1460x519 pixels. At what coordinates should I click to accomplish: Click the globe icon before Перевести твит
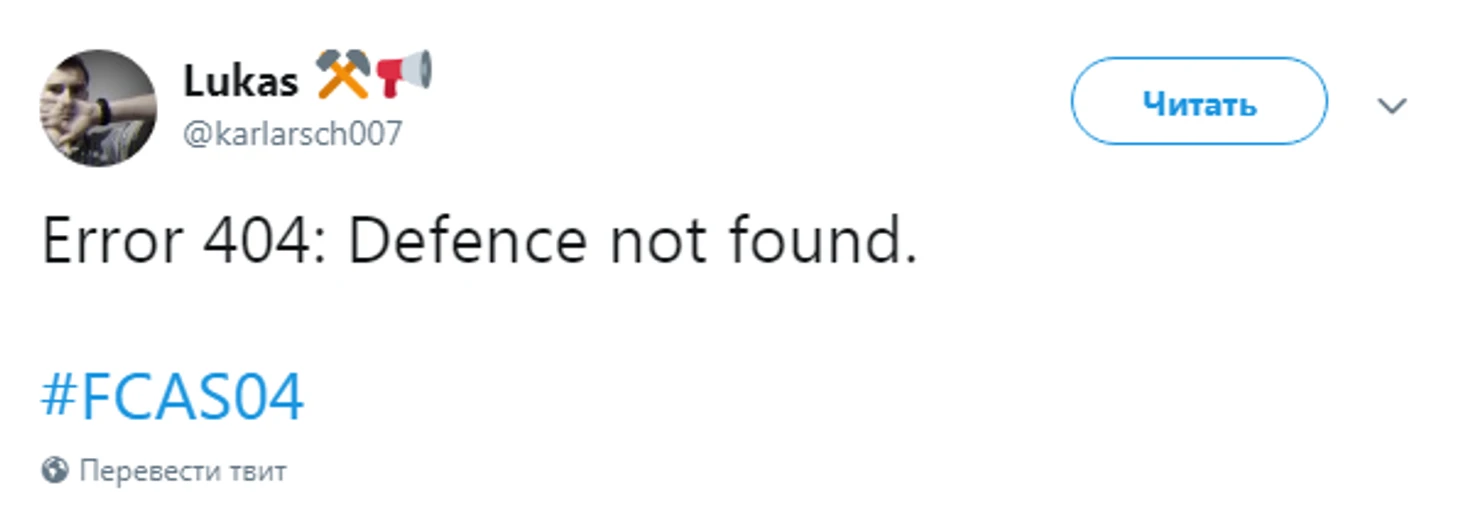point(55,470)
